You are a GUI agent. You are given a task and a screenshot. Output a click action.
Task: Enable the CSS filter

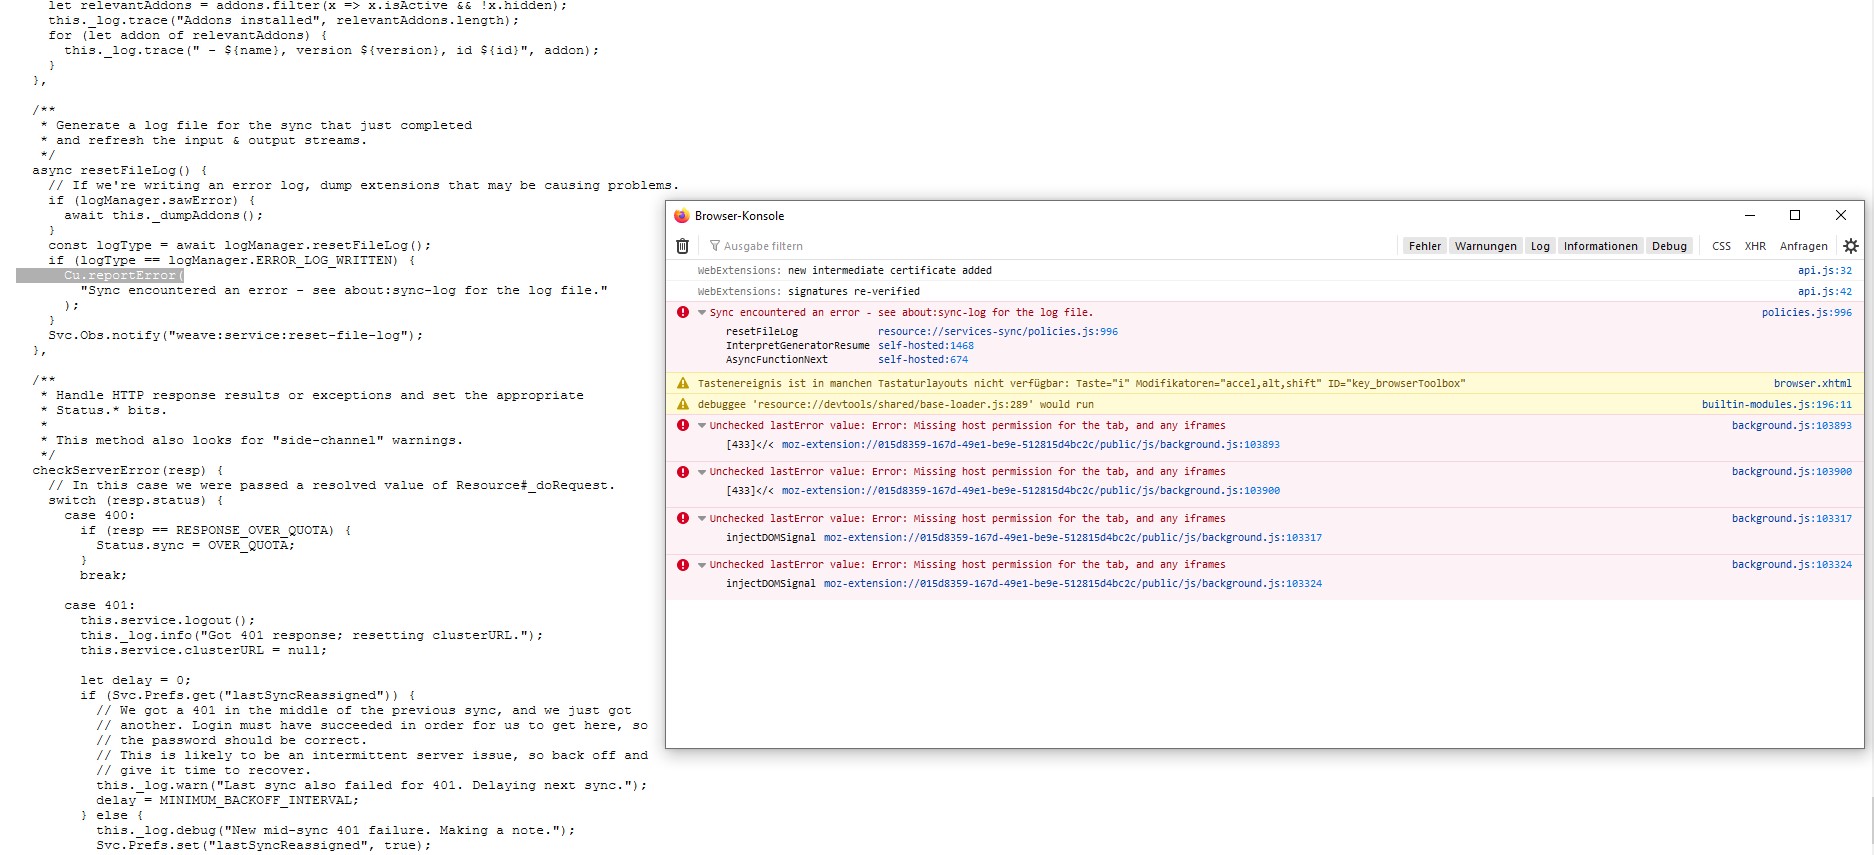1721,246
